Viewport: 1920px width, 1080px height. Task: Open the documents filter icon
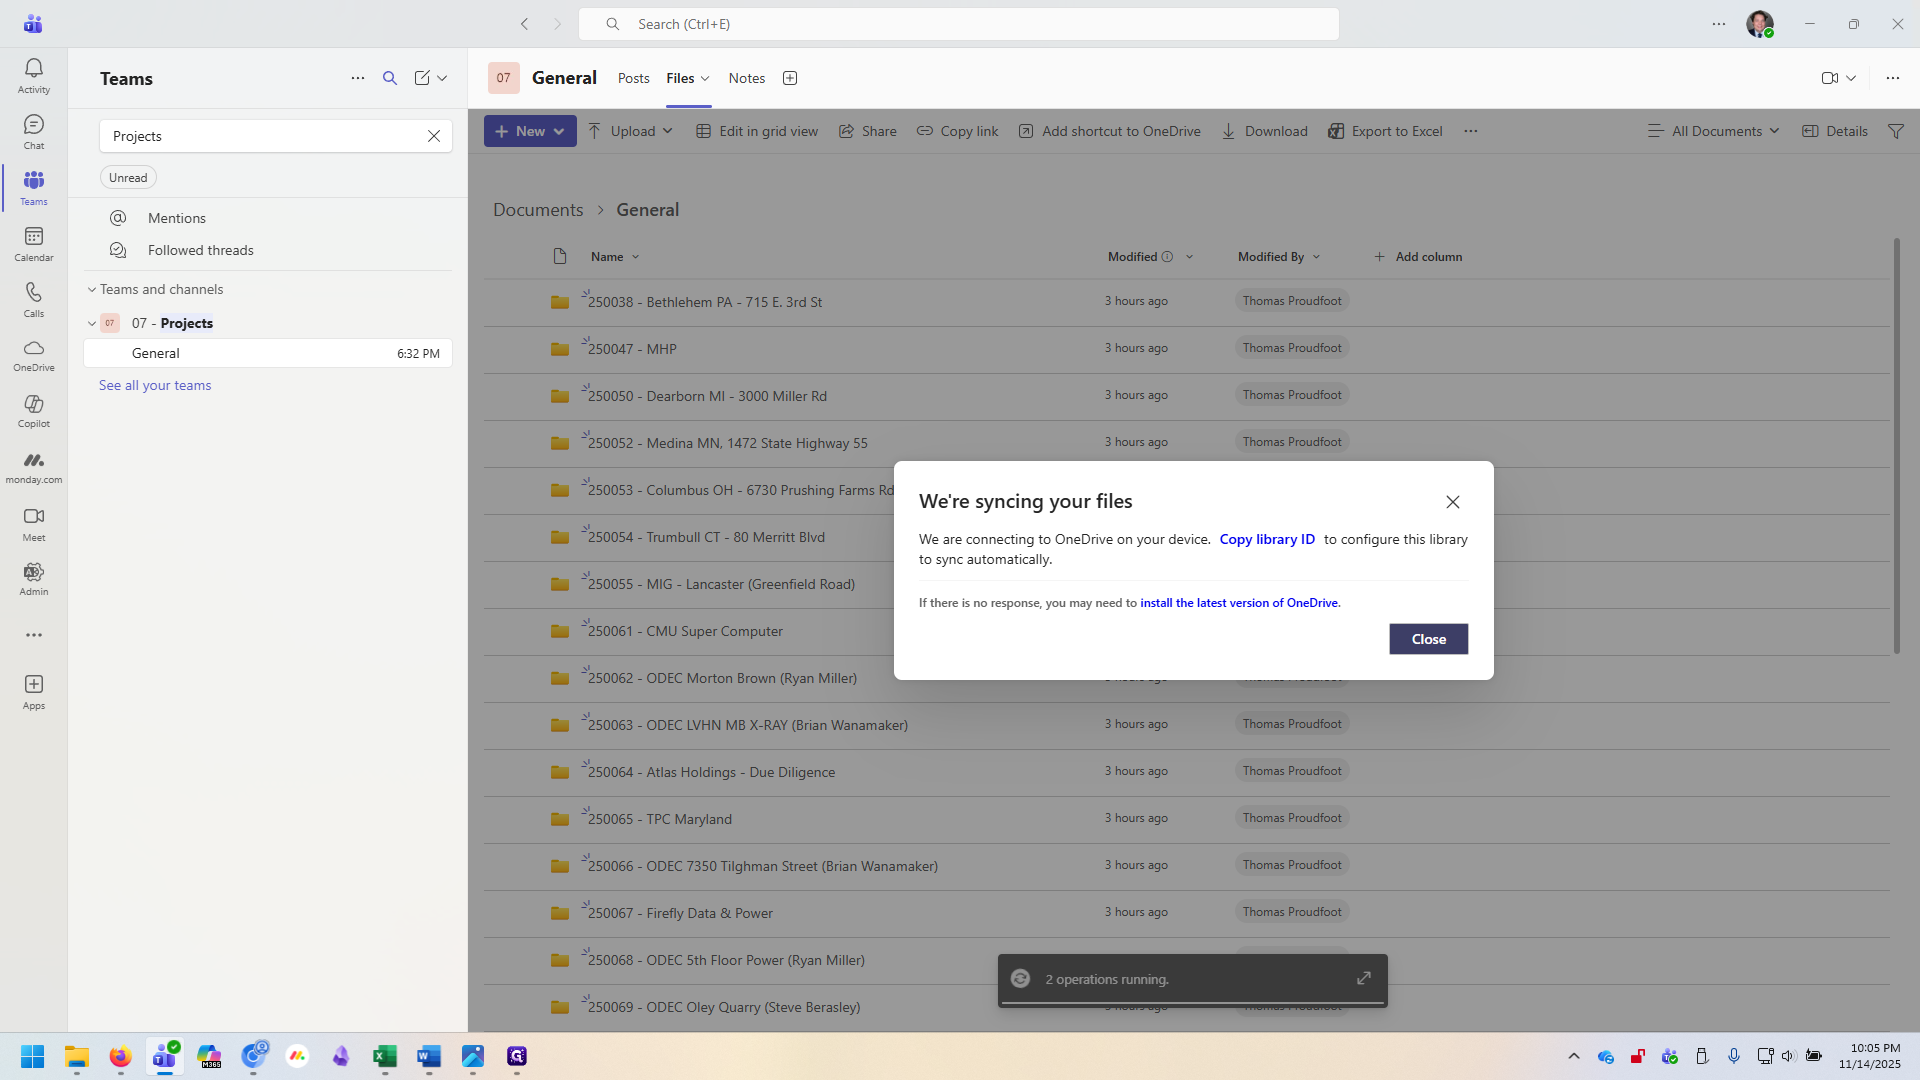click(1897, 131)
